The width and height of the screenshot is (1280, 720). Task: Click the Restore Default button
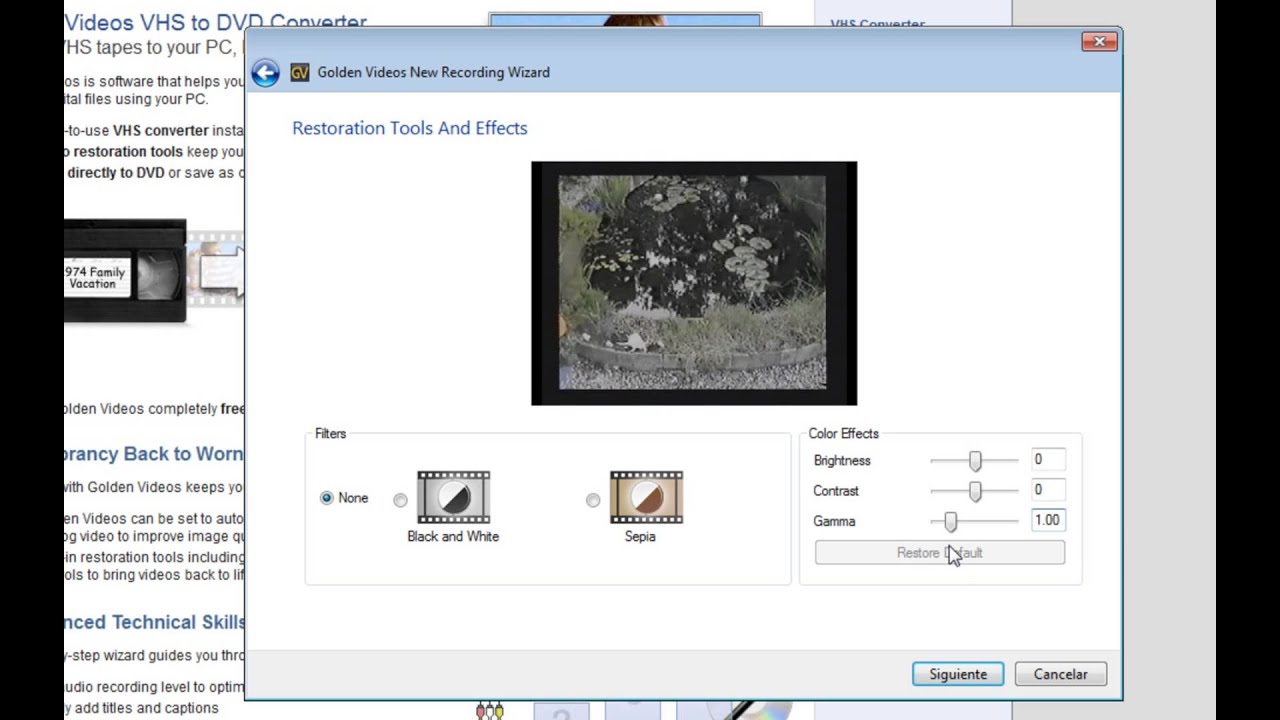[940, 552]
